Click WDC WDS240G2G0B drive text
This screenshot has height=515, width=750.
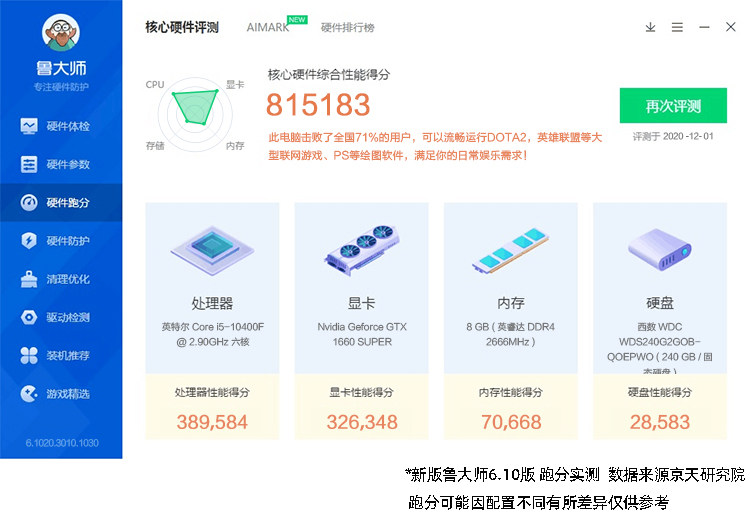660,348
